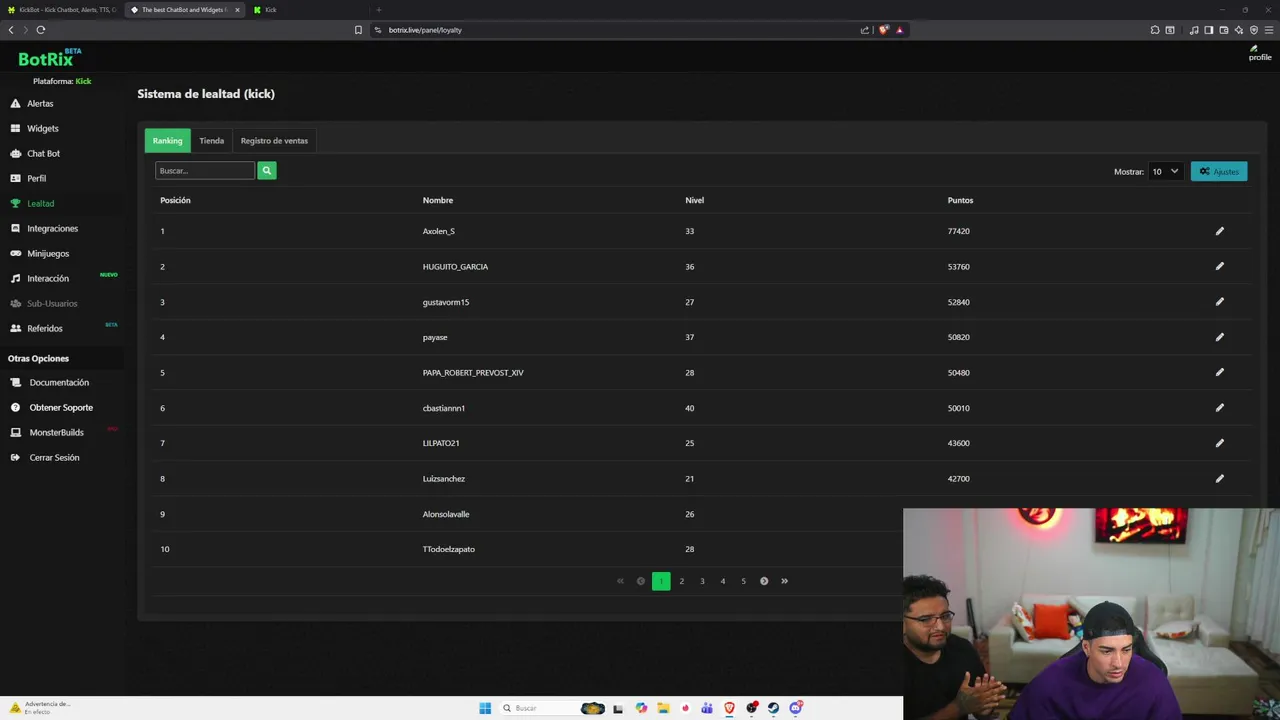Click the pencil icon for payase
This screenshot has height=720, width=1280.
tap(1219, 337)
